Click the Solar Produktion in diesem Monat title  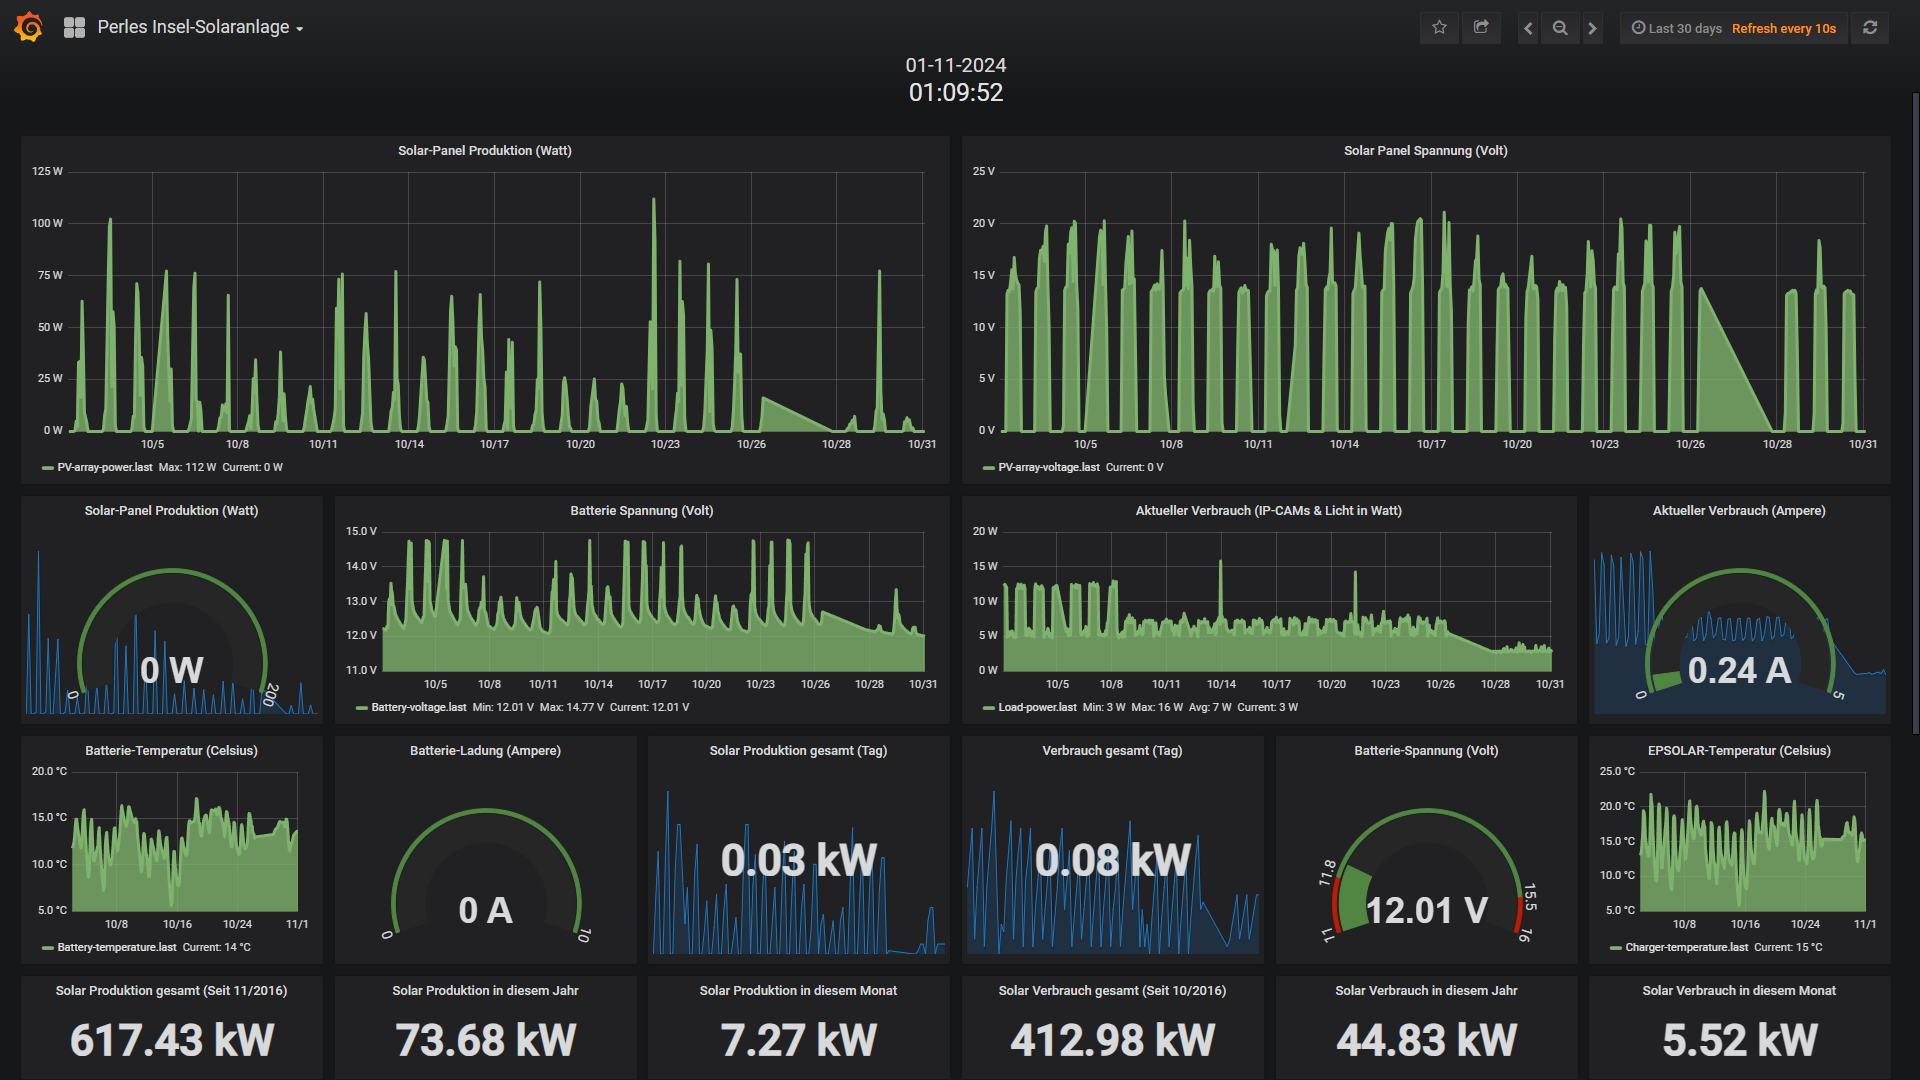[798, 991]
